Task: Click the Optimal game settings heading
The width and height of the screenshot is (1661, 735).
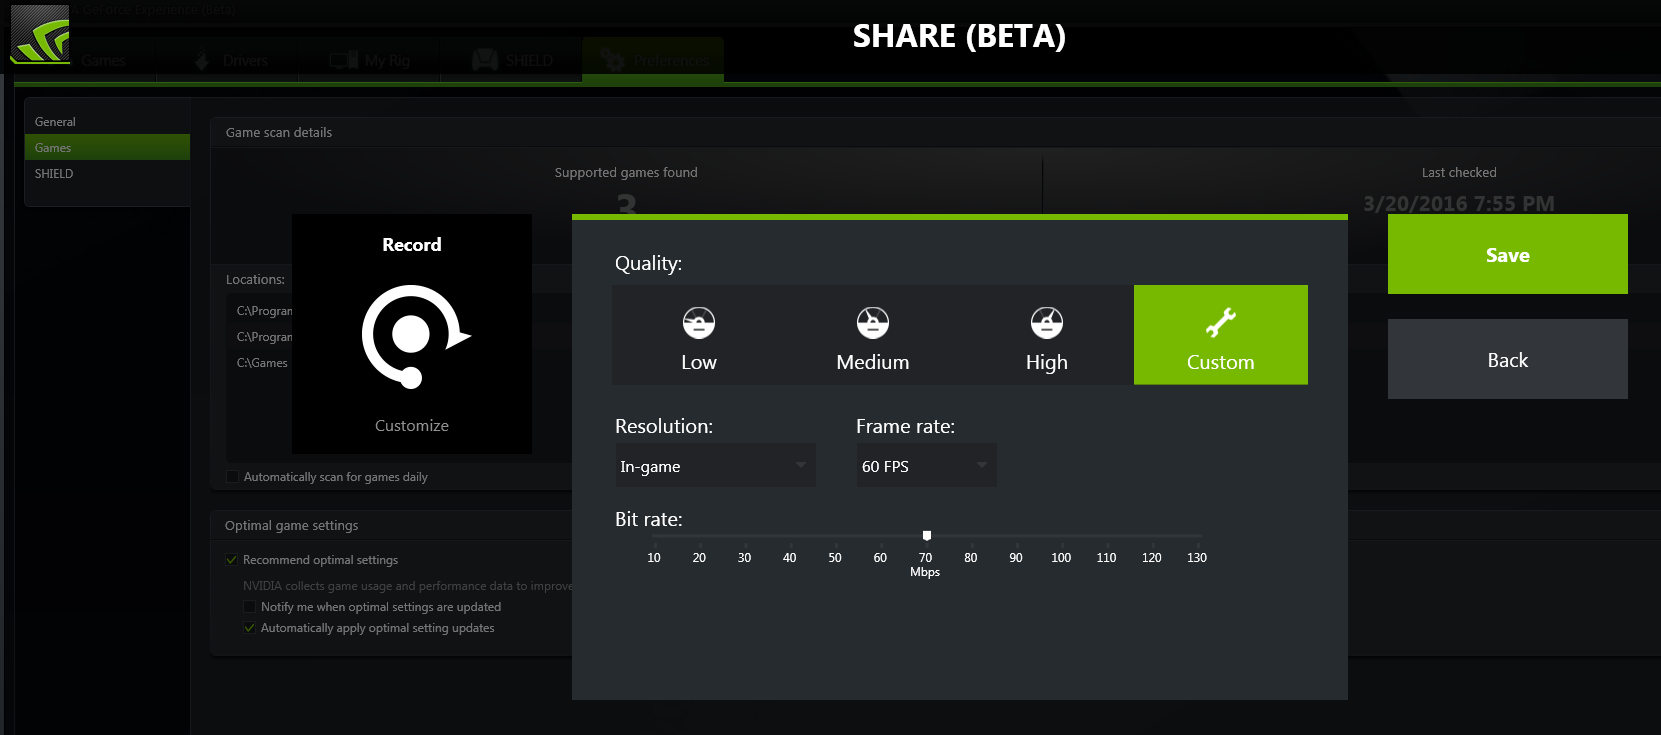Action: pyautogui.click(x=291, y=525)
